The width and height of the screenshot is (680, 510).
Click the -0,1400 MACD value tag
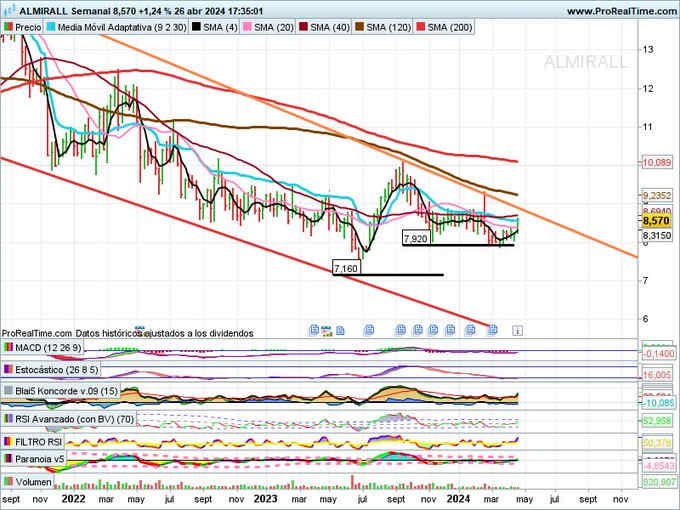point(658,354)
